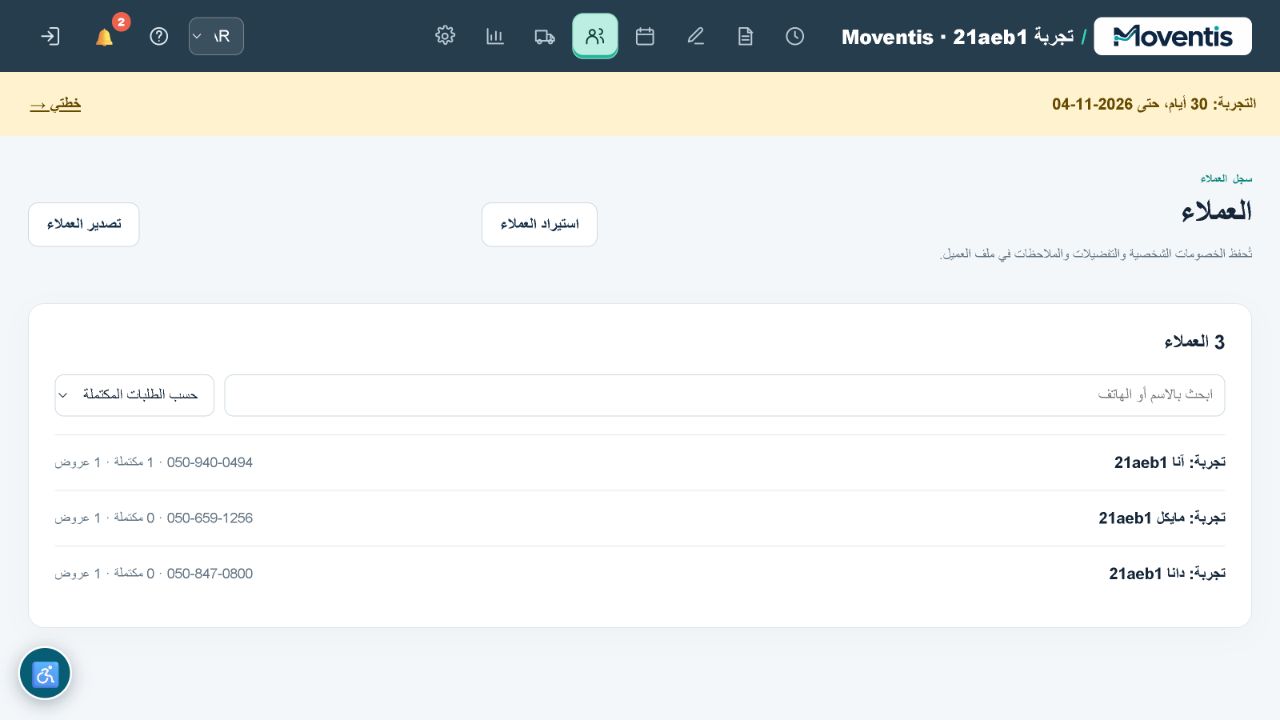
Task: Open the notifications bell
Action: (x=104, y=37)
